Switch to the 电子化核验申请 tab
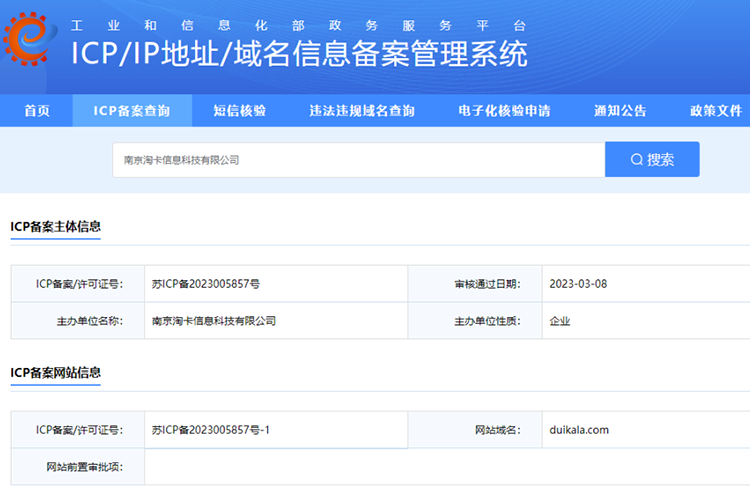This screenshot has width=750, height=495. [x=504, y=110]
